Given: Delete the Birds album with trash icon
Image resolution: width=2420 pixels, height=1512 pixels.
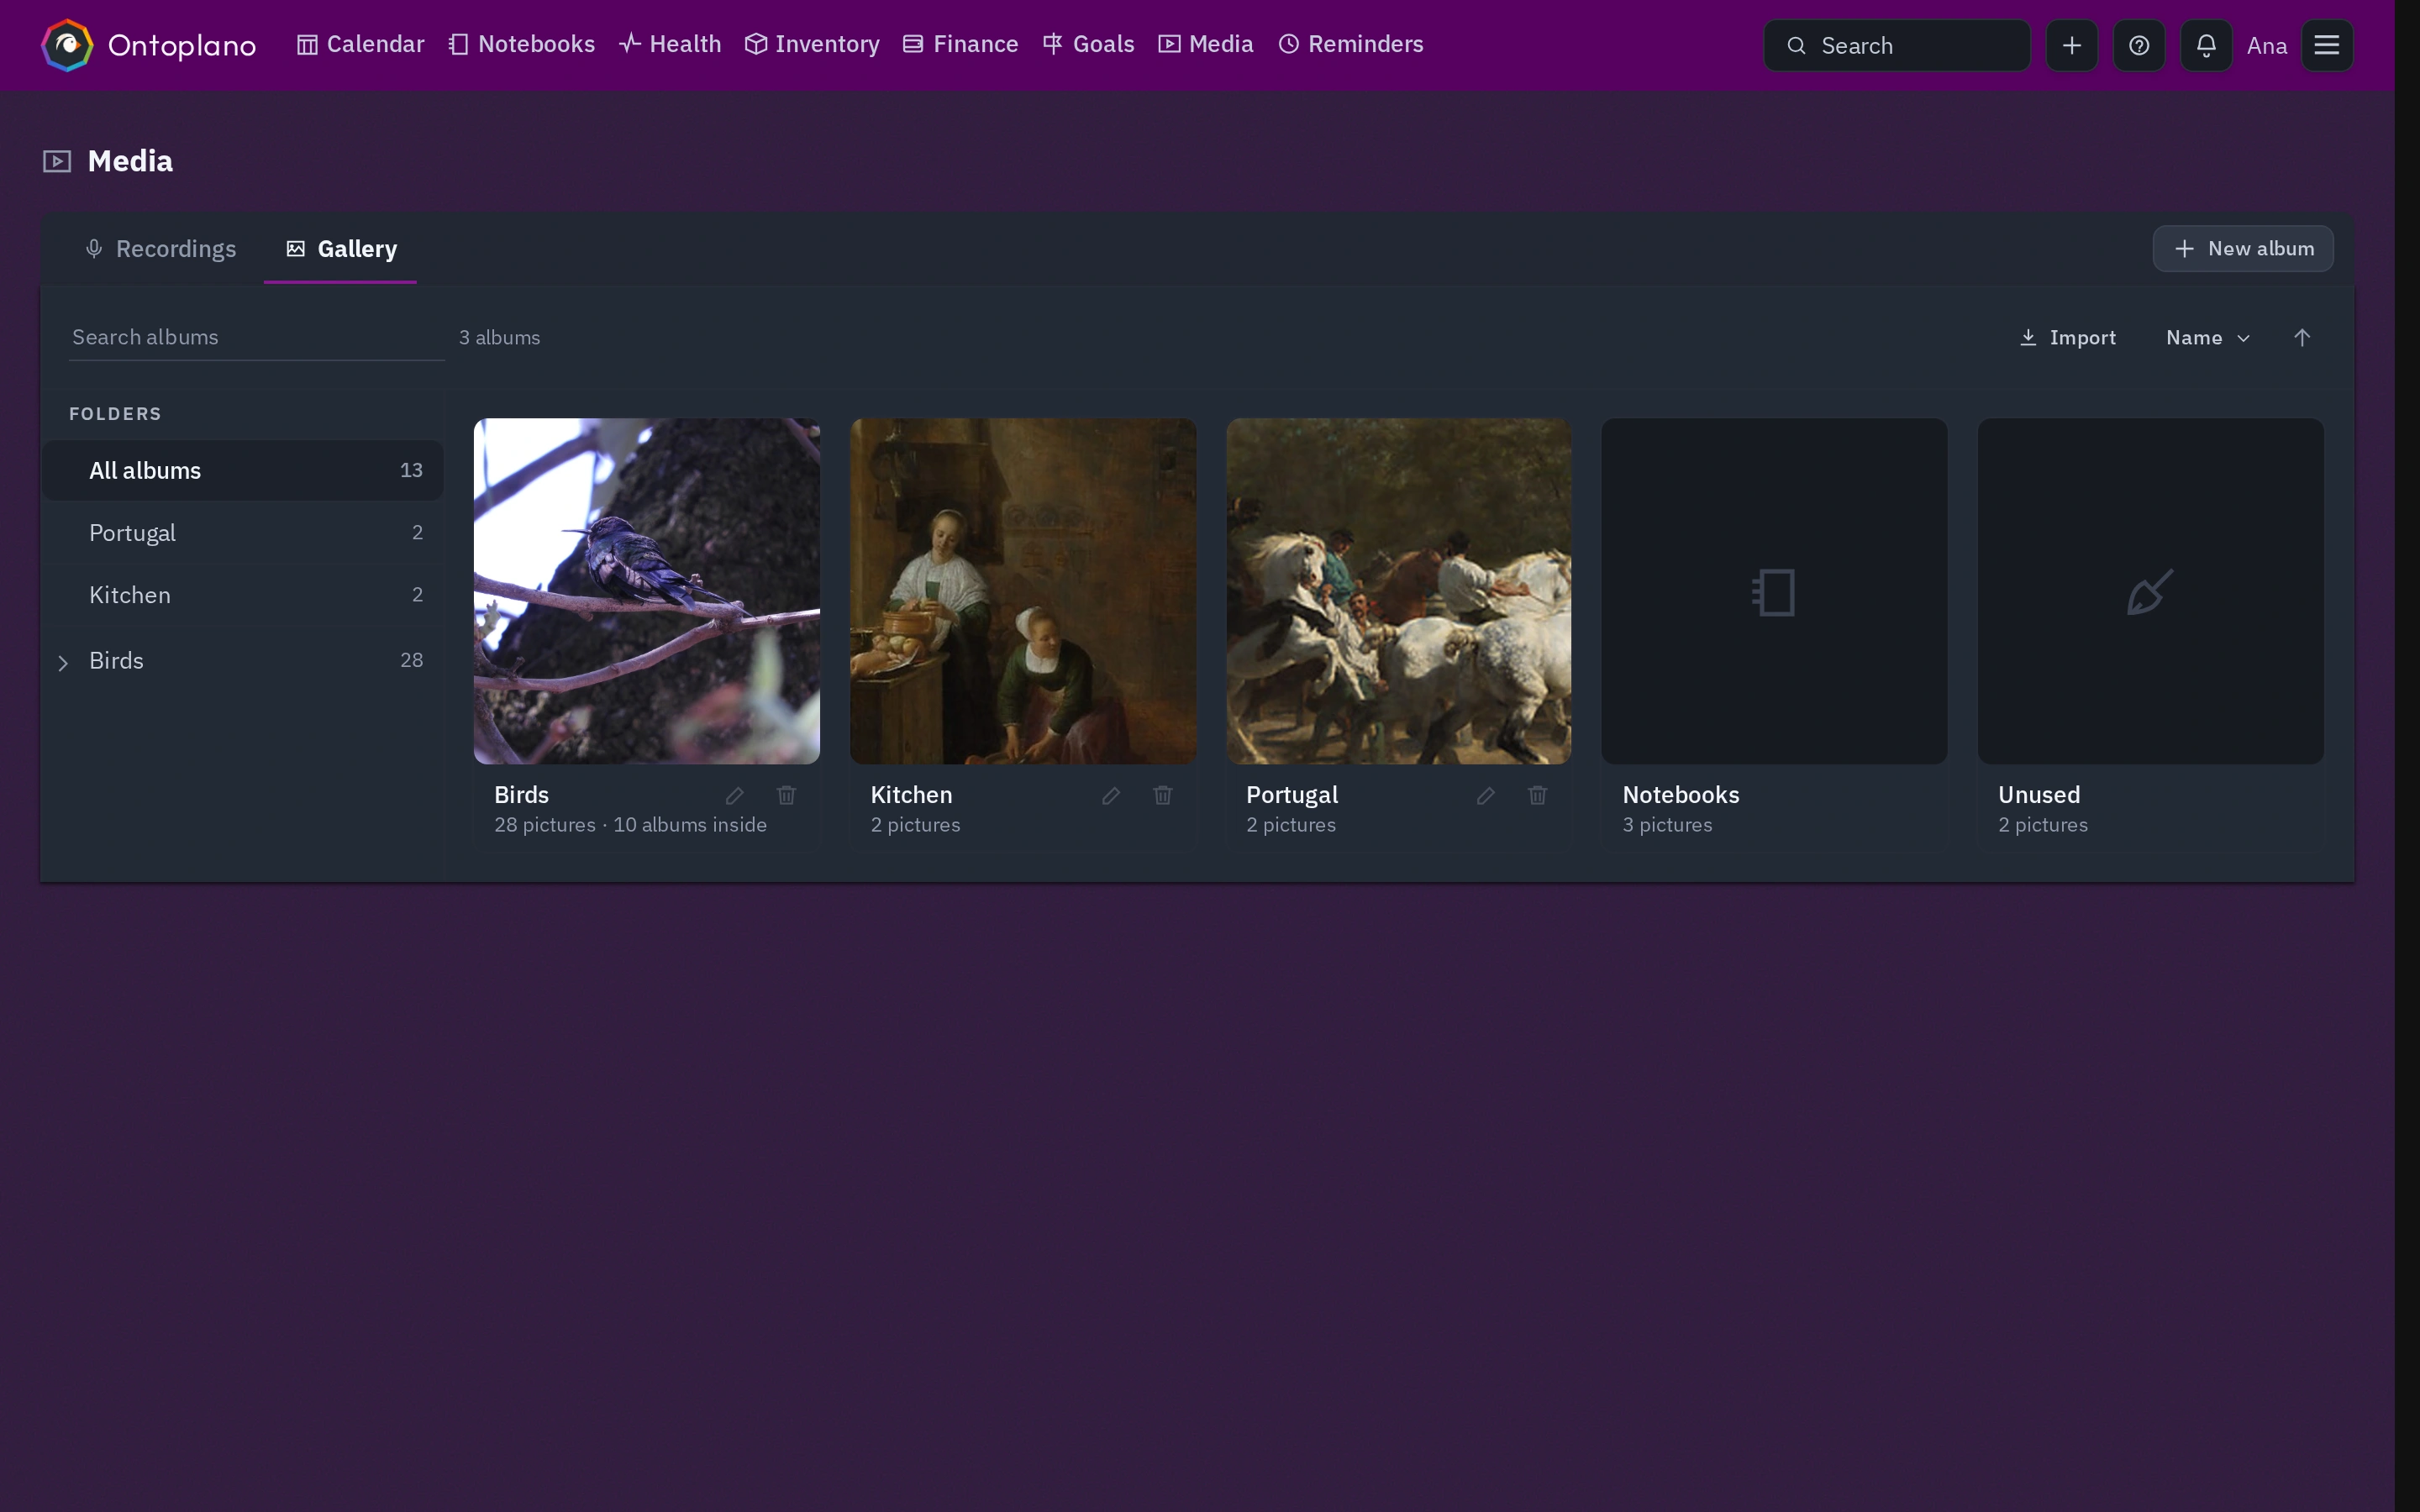Looking at the screenshot, I should pos(787,796).
